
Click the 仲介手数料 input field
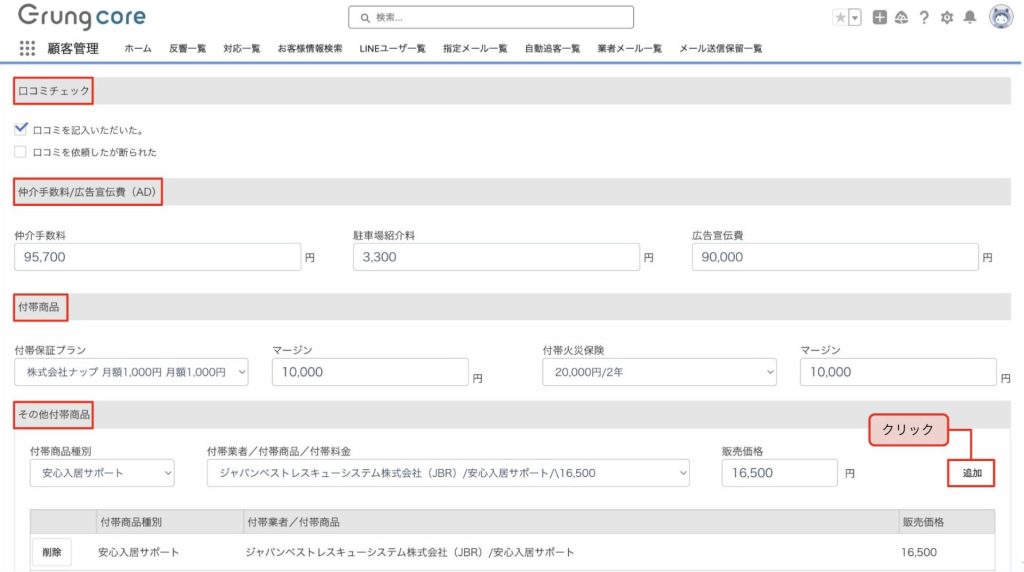coord(157,257)
